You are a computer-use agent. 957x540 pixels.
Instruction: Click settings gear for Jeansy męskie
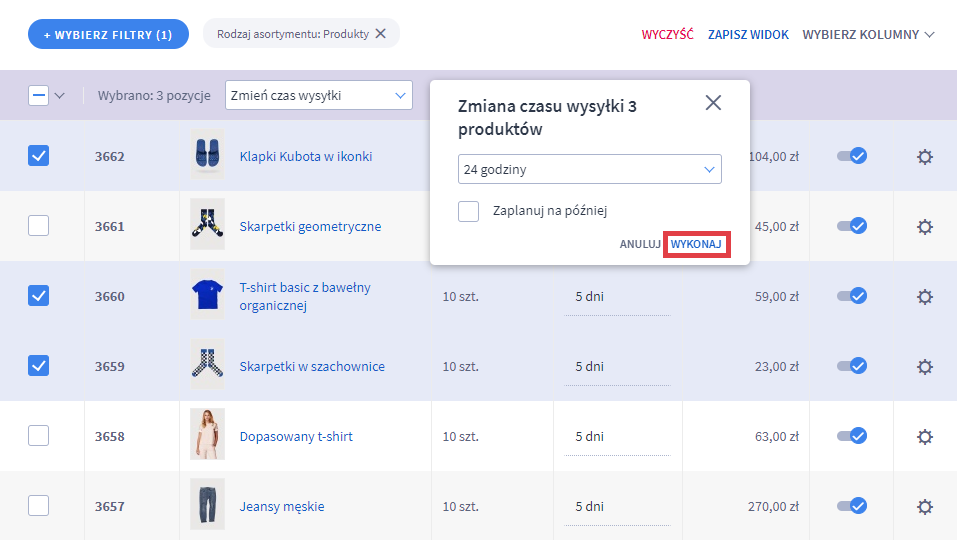pyautogui.click(x=925, y=506)
